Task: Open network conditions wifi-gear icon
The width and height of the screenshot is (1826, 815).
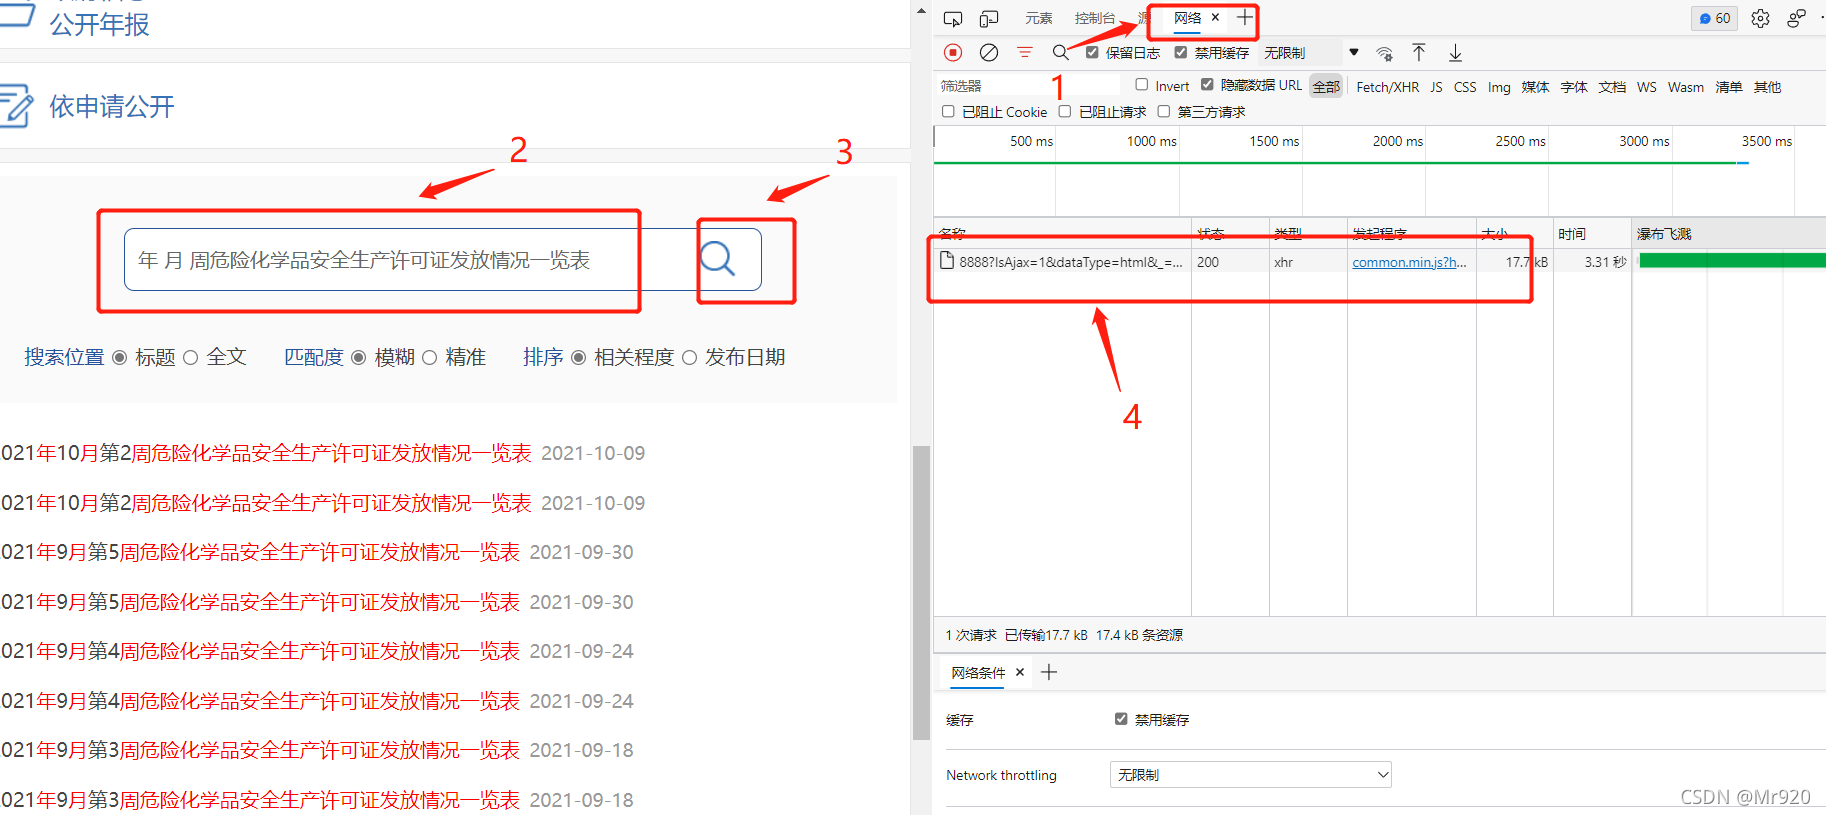Action: [x=1384, y=53]
